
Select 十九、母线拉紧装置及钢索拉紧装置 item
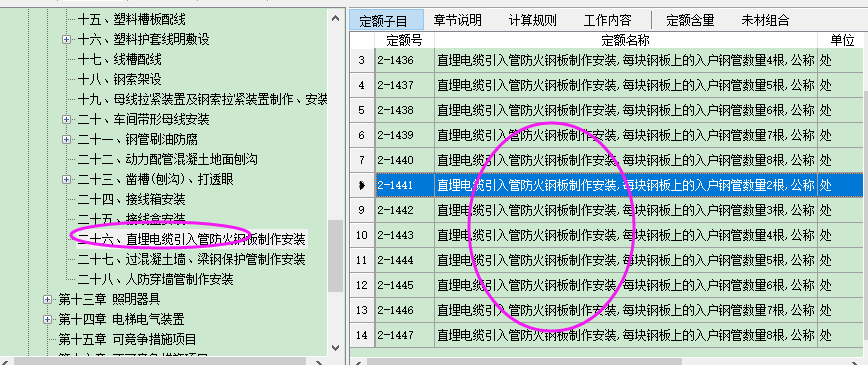tap(202, 100)
